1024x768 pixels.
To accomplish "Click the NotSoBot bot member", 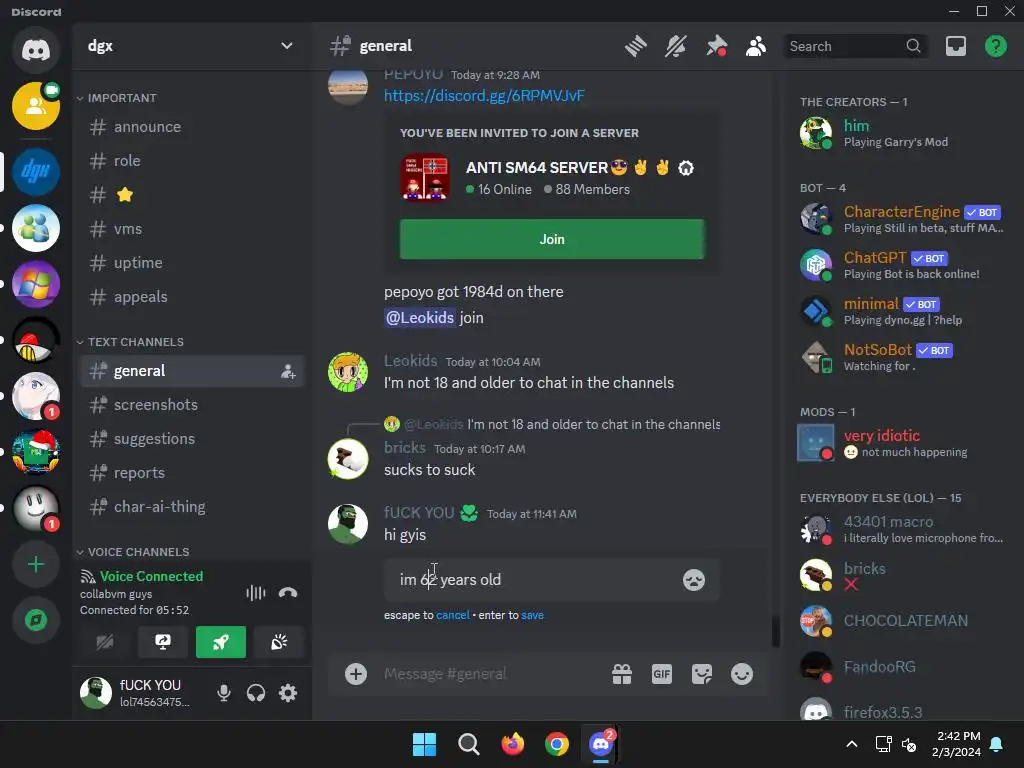I will click(x=900, y=357).
